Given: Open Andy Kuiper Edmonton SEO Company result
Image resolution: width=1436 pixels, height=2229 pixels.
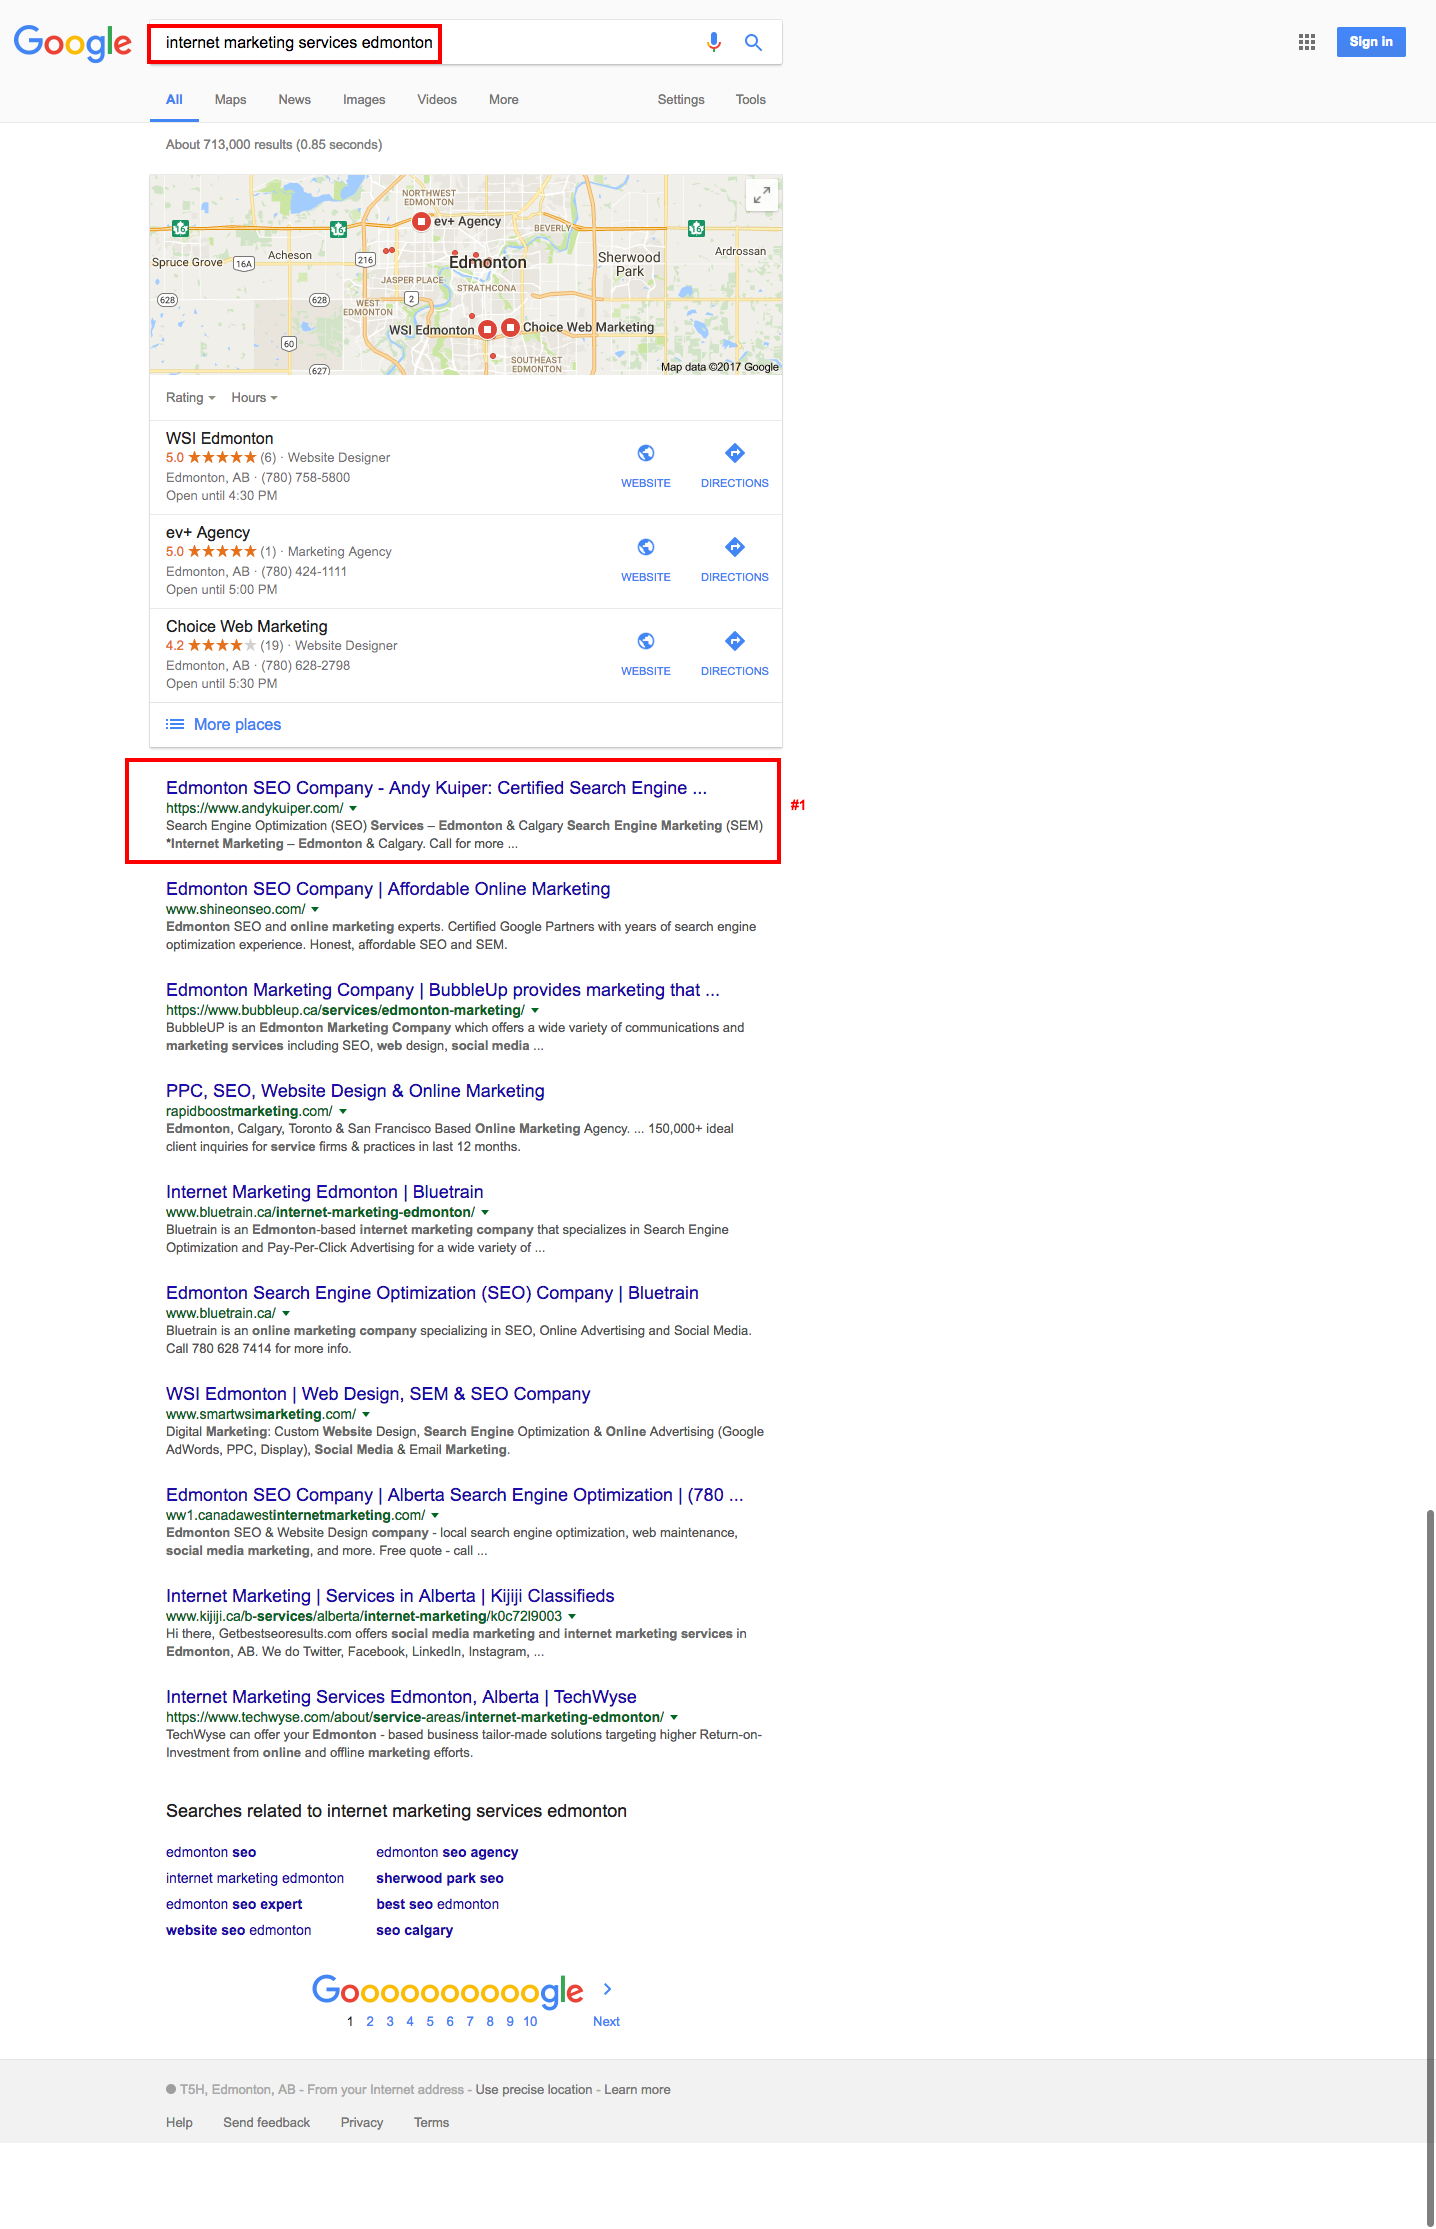Looking at the screenshot, I should [436, 788].
